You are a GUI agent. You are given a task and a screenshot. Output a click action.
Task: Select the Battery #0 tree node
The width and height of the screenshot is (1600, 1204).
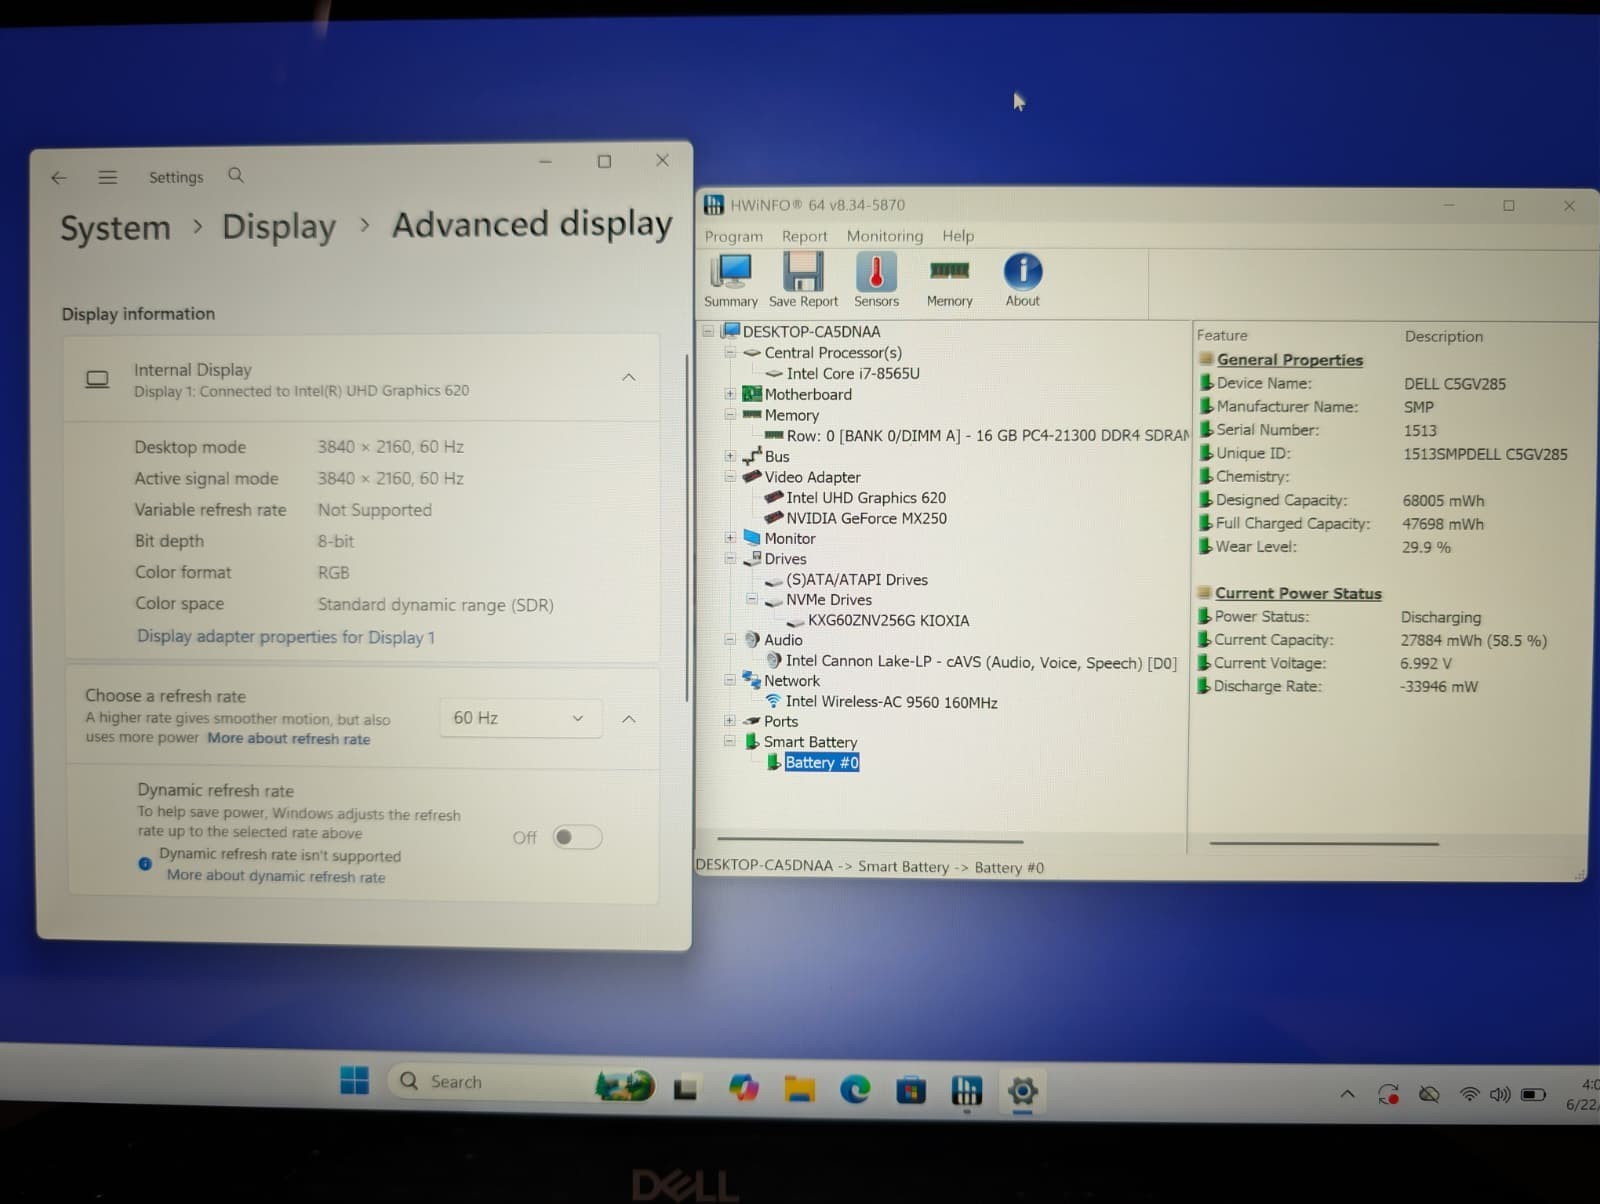click(821, 762)
